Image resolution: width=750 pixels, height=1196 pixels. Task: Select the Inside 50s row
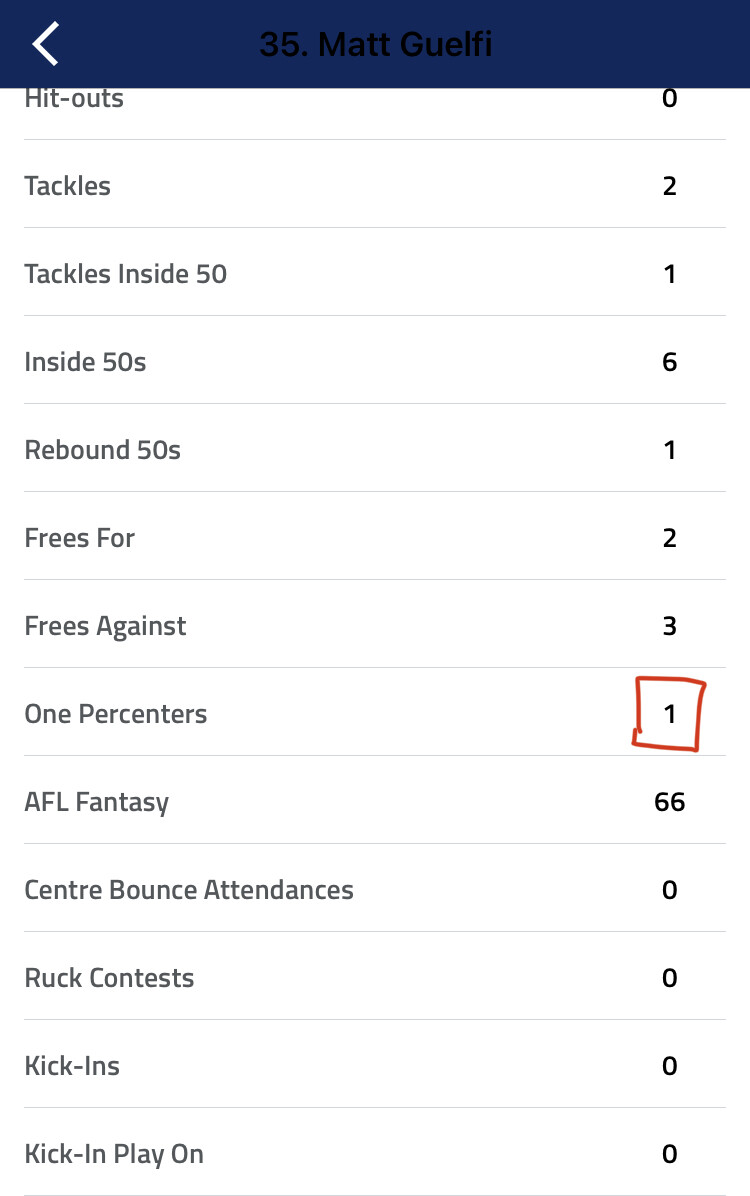(375, 360)
